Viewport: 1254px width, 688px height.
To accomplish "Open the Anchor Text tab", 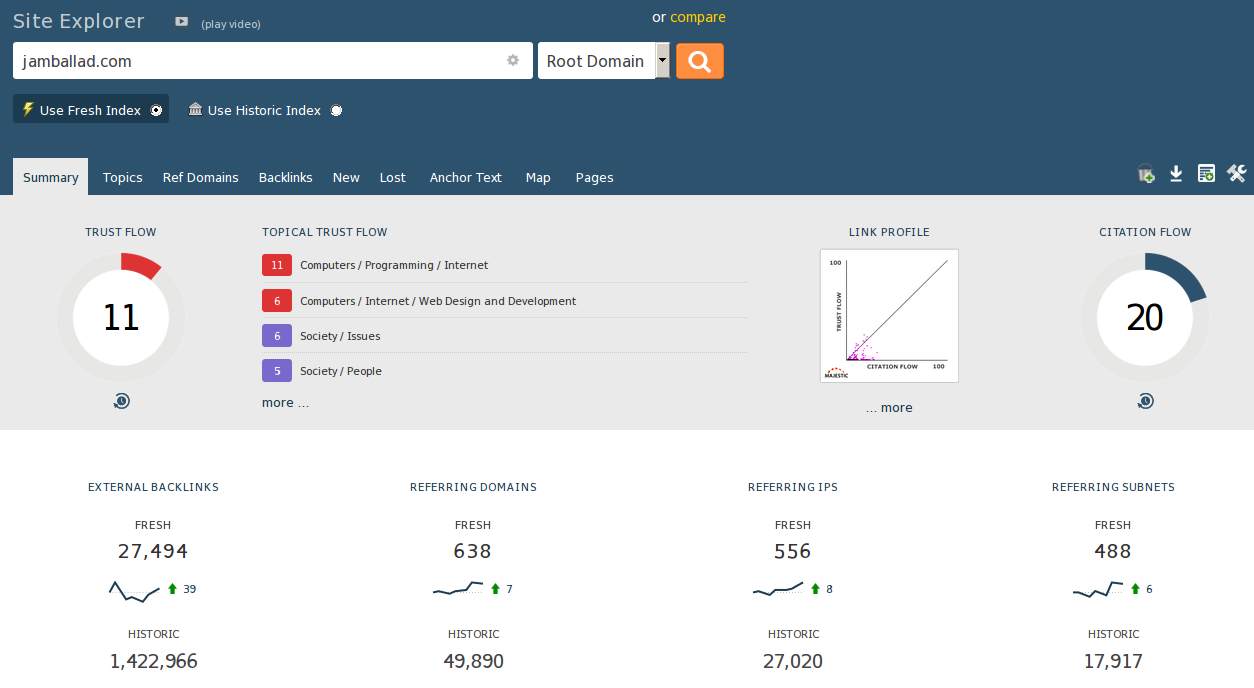I will (x=465, y=177).
